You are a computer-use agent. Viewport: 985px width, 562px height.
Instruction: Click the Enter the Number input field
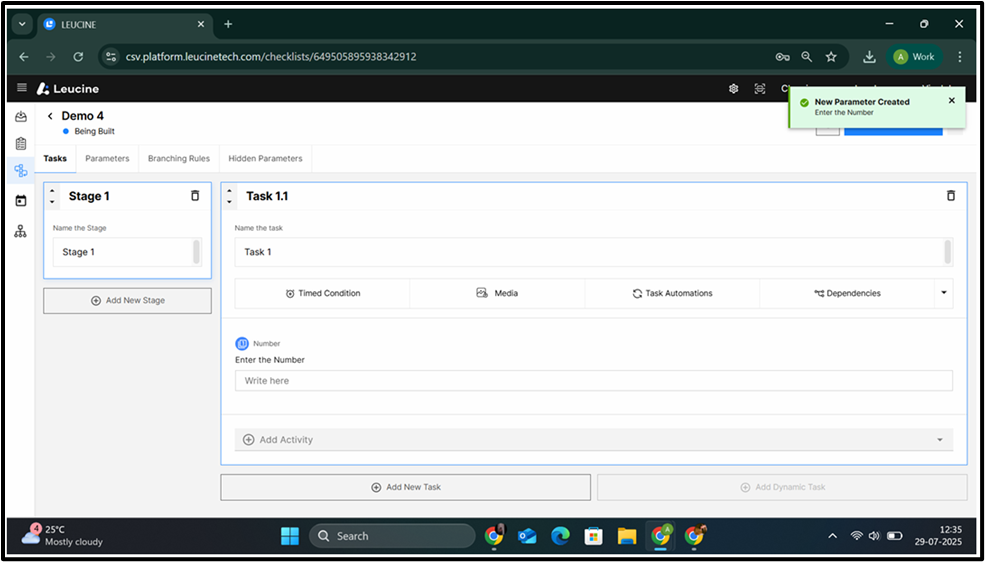[593, 381]
